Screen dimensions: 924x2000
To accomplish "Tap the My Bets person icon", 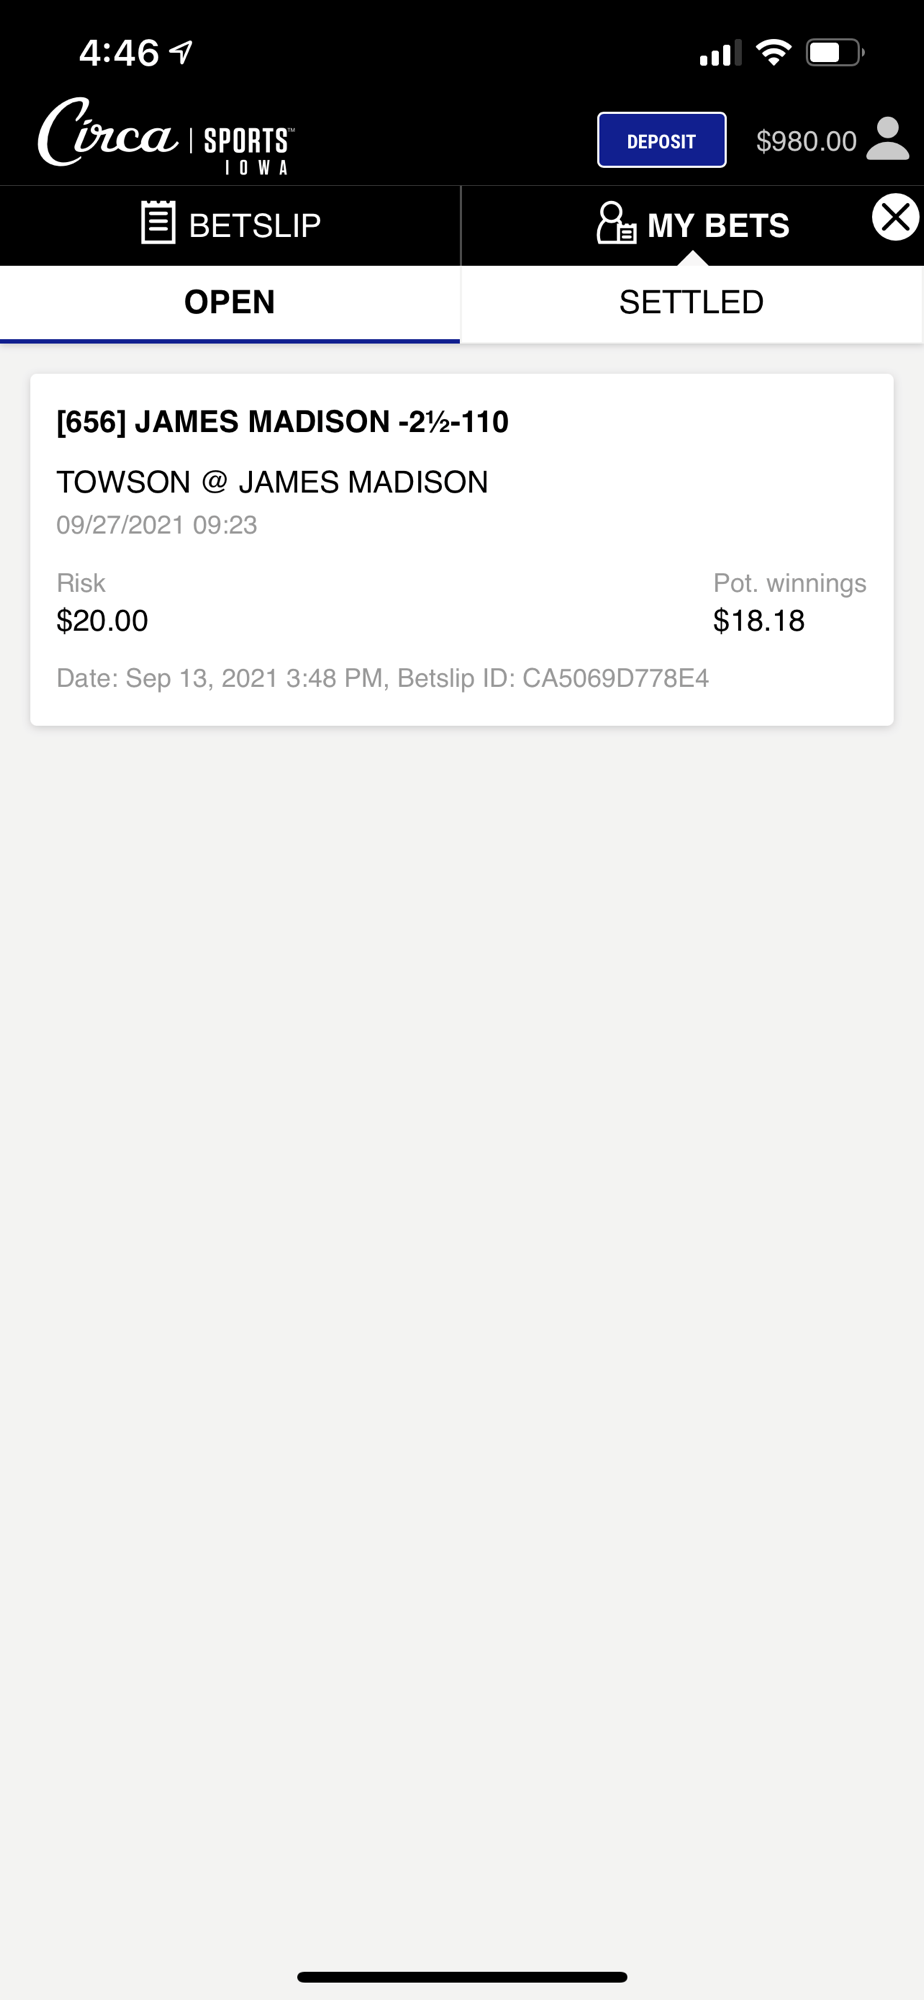I will tap(615, 222).
